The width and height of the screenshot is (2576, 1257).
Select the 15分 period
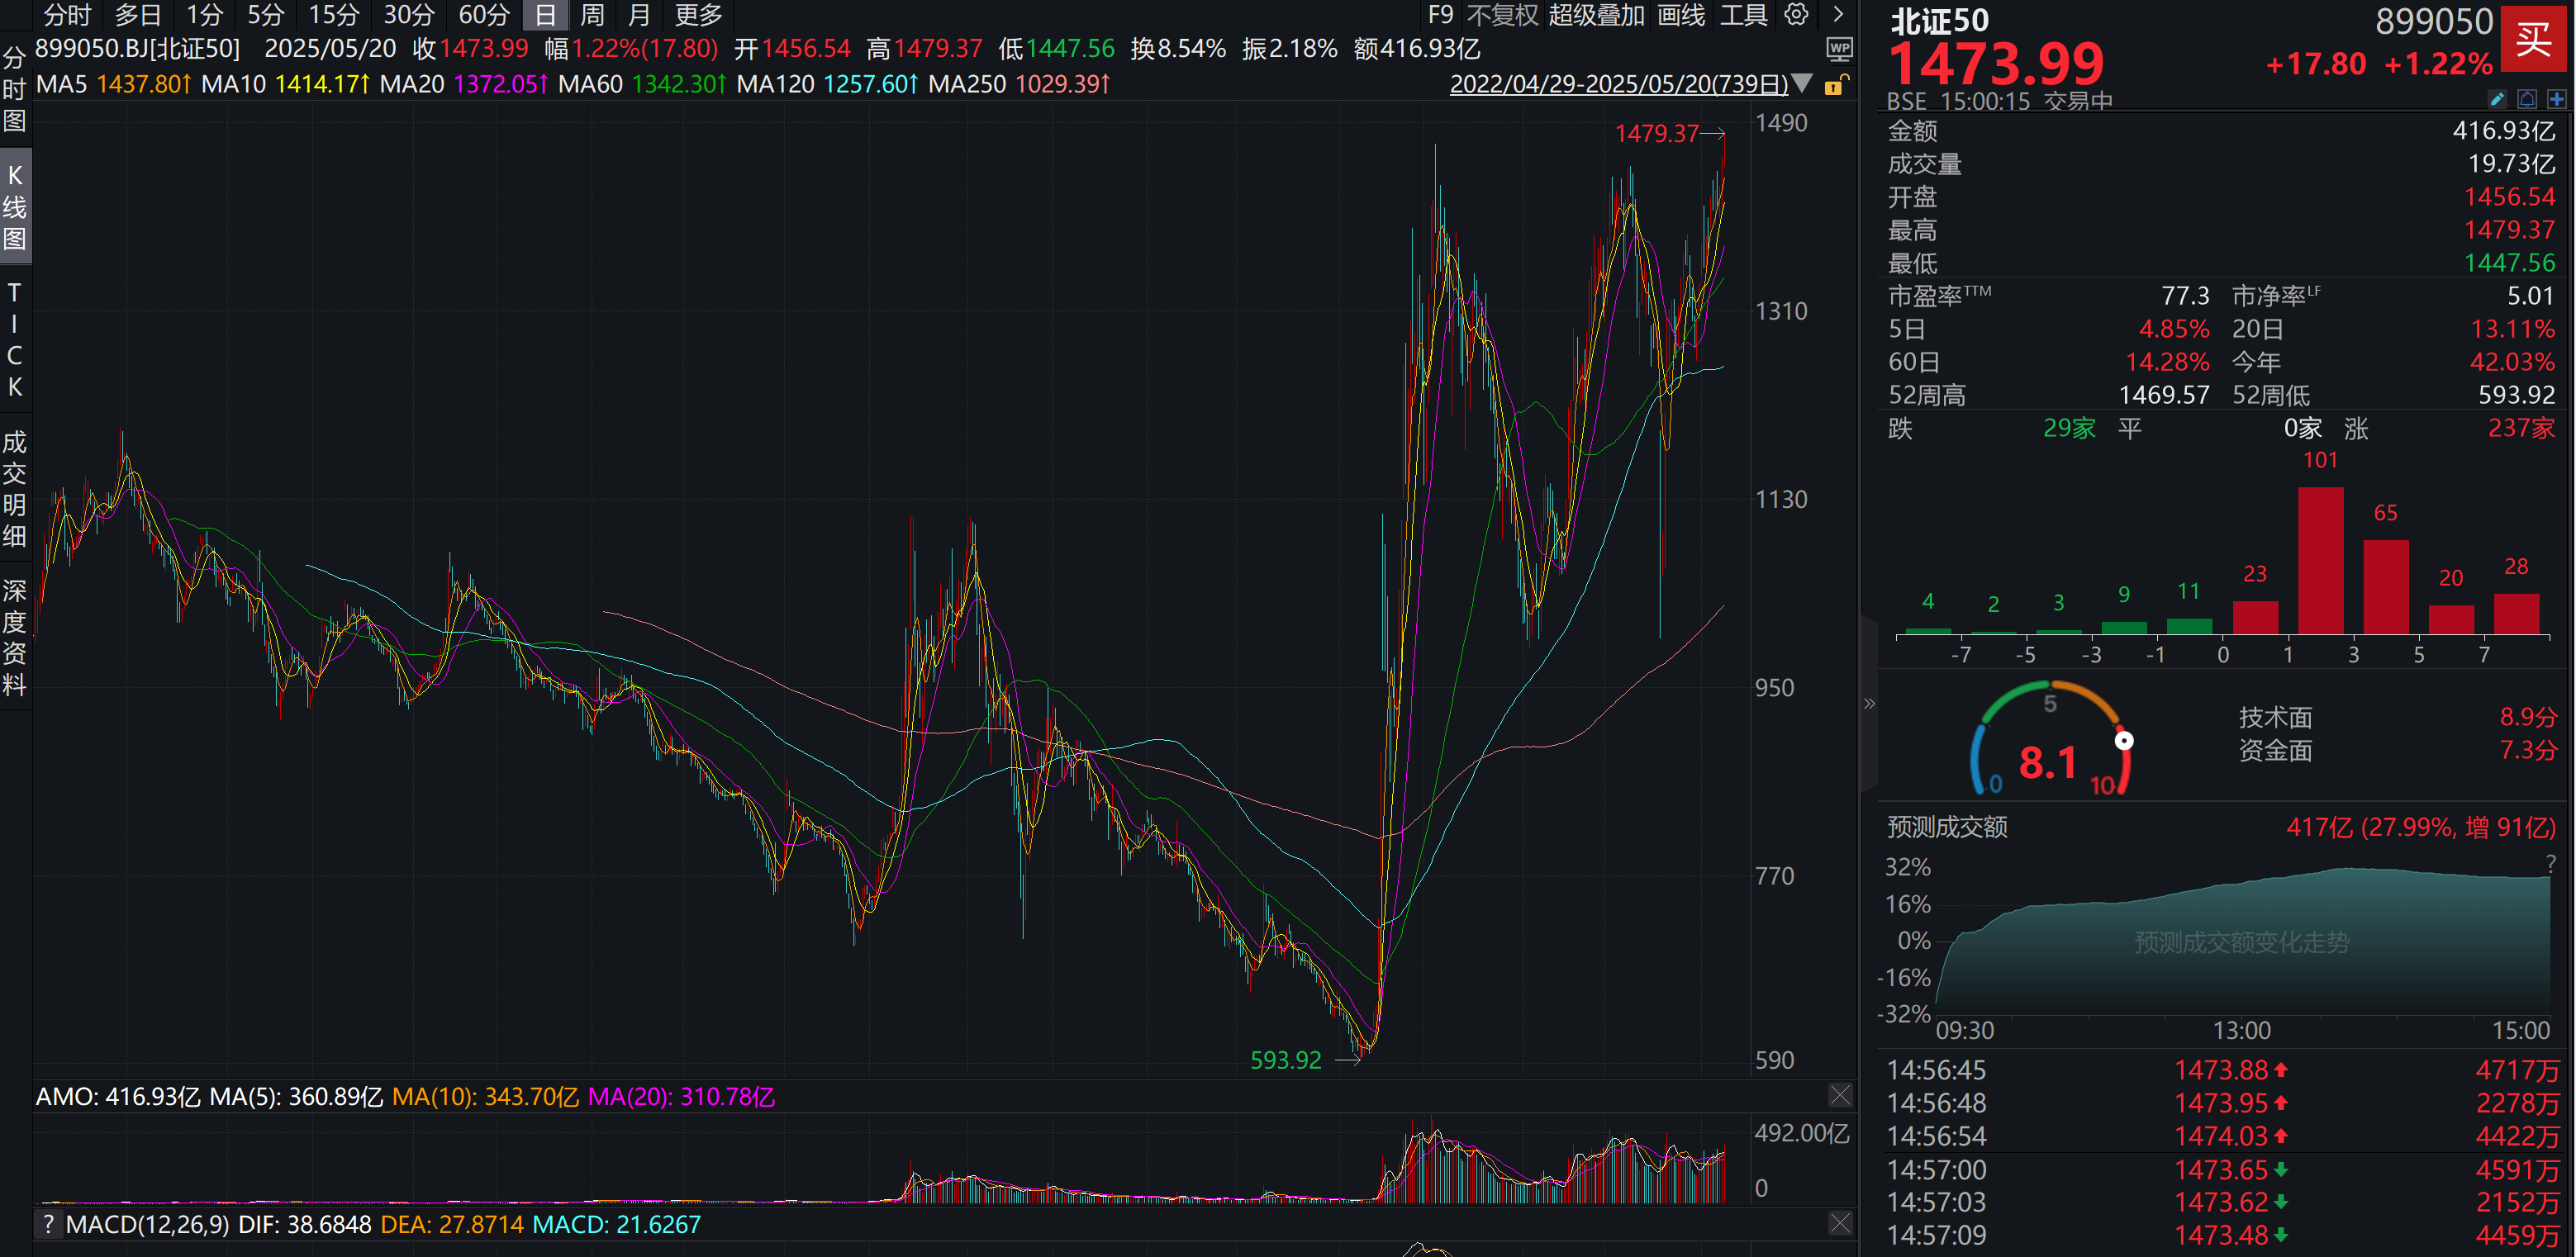click(x=334, y=15)
